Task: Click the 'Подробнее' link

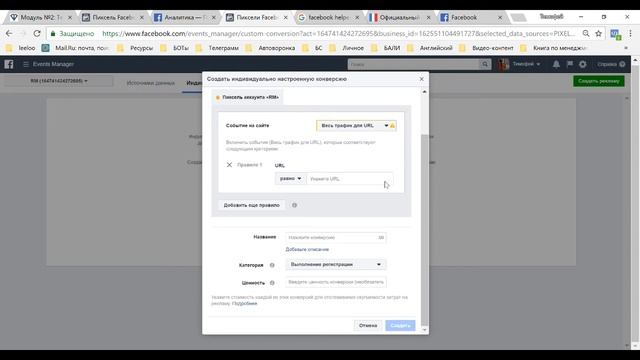Action: click(x=244, y=304)
